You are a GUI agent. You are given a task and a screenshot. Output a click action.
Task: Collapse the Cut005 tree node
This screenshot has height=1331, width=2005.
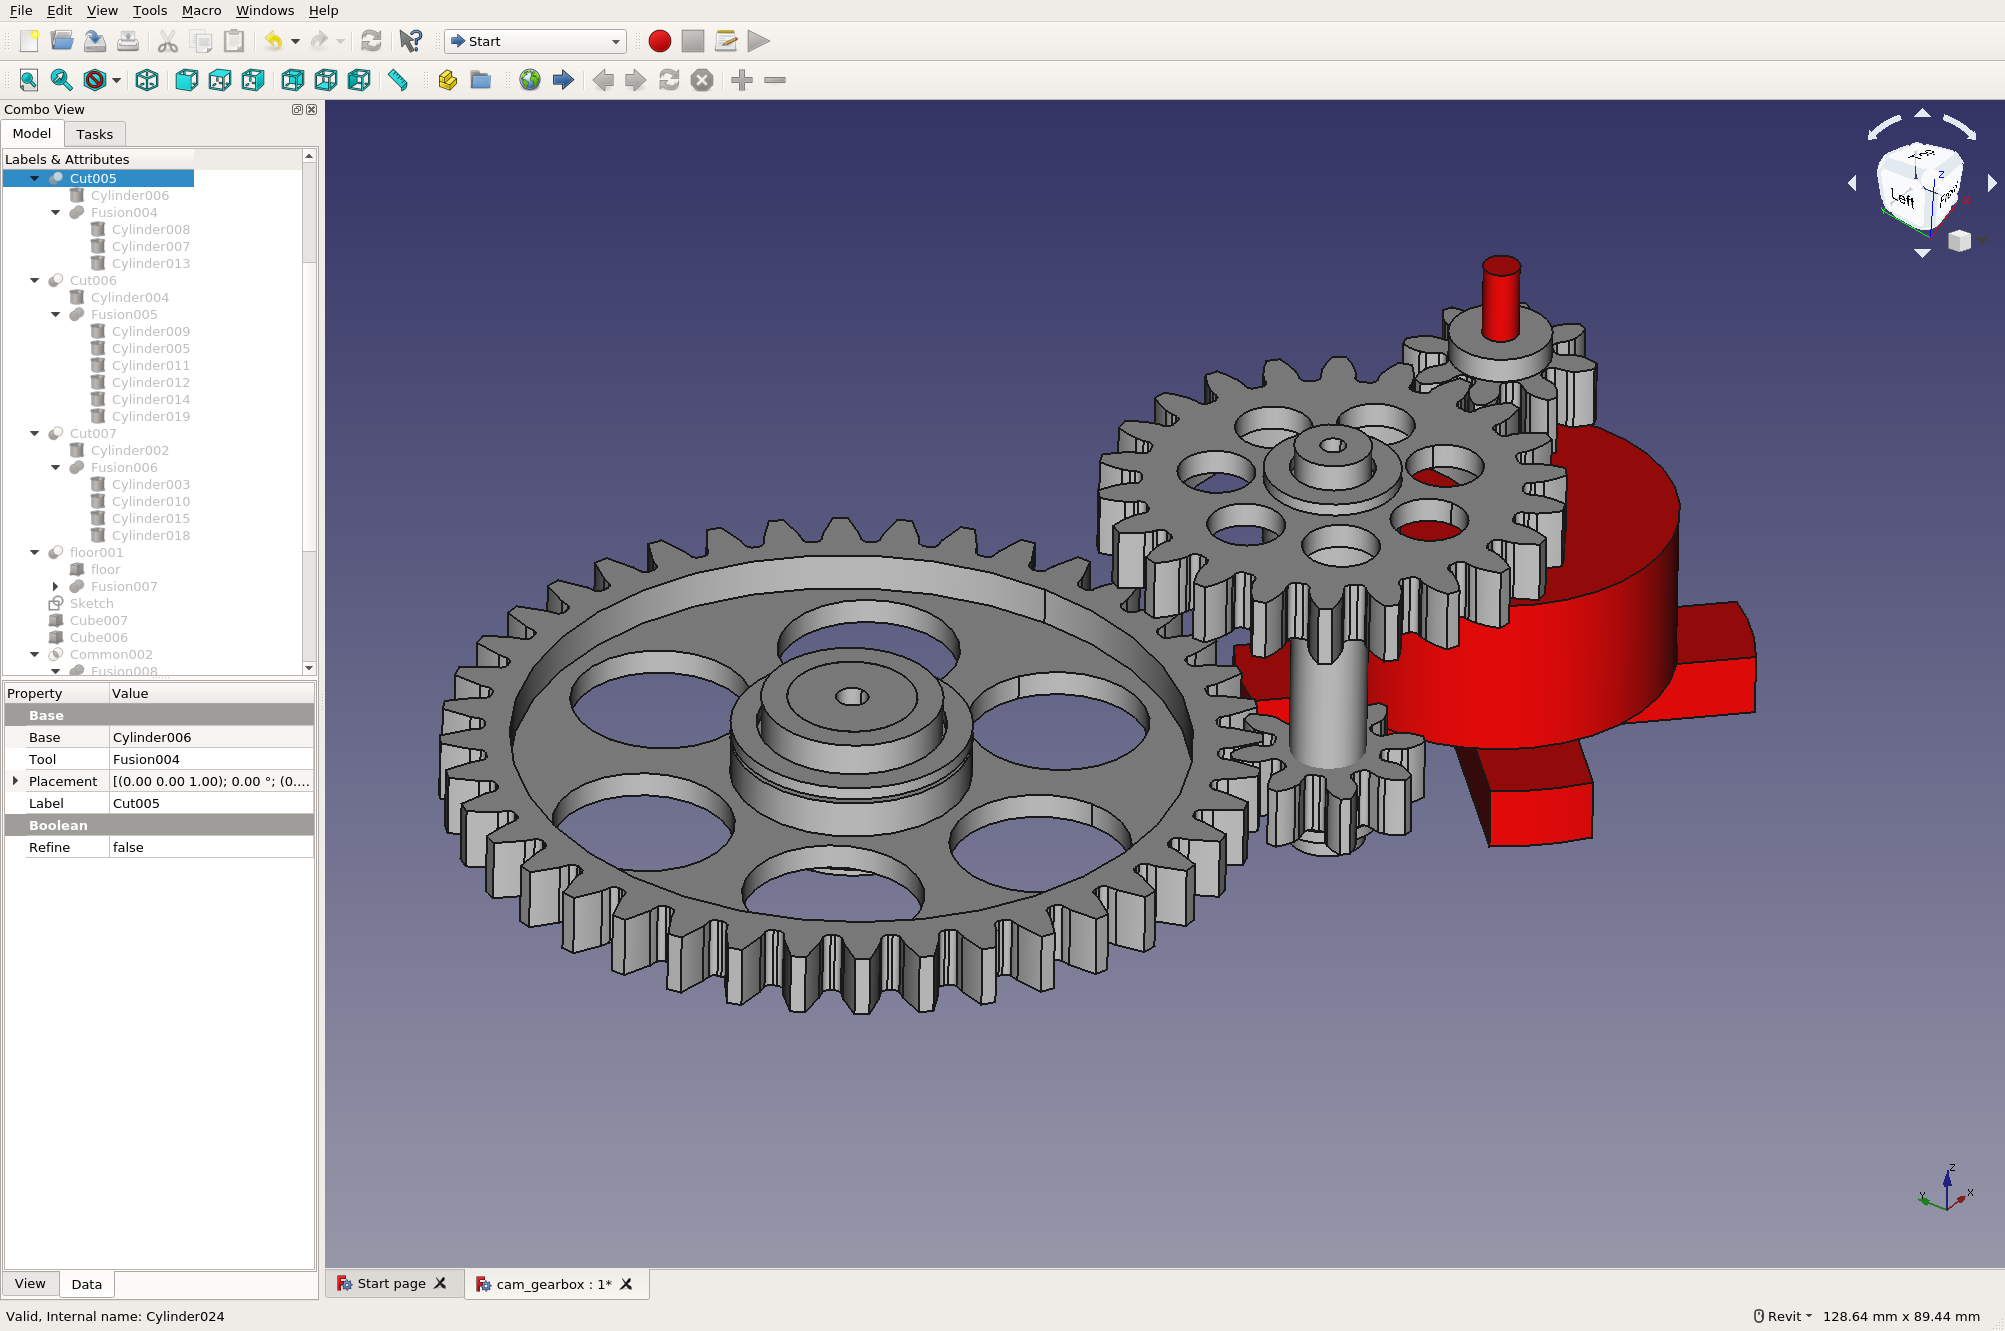(35, 178)
